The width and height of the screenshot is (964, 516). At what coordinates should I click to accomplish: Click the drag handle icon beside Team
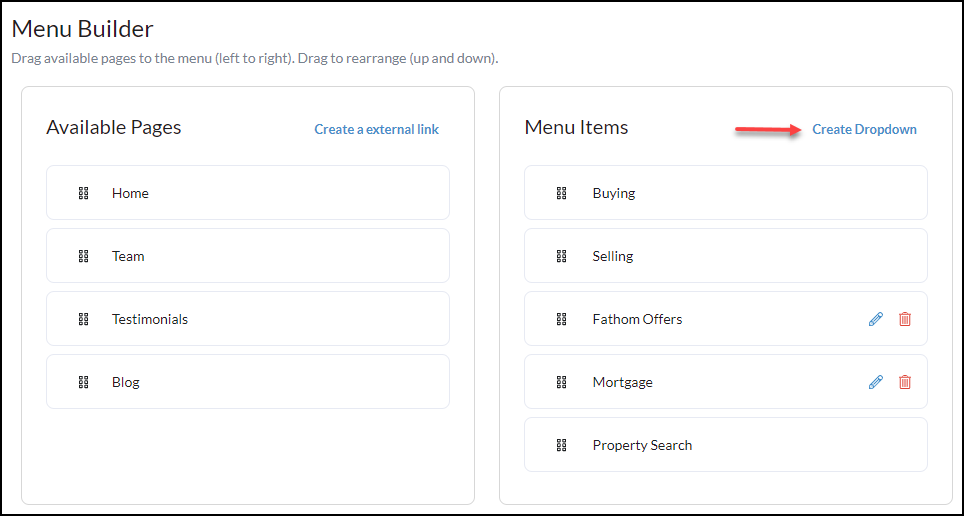pyautogui.click(x=84, y=256)
